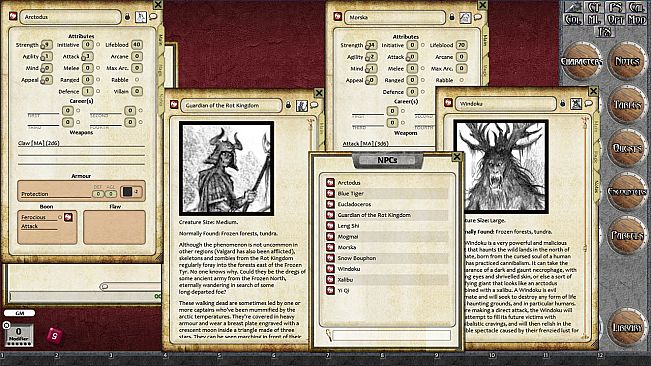The height and width of the screenshot is (366, 651).
Task: Select Eucladoceros in NPCs list
Action: 387,204
